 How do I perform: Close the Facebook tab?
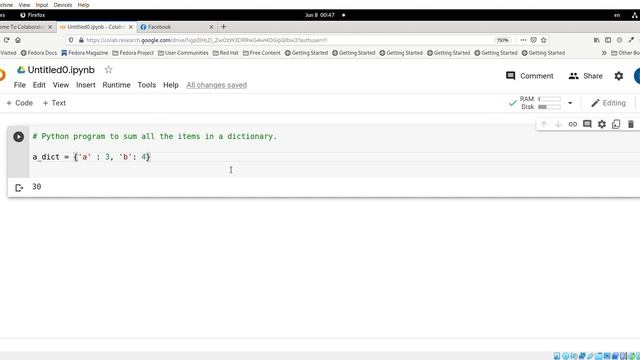click(211, 27)
